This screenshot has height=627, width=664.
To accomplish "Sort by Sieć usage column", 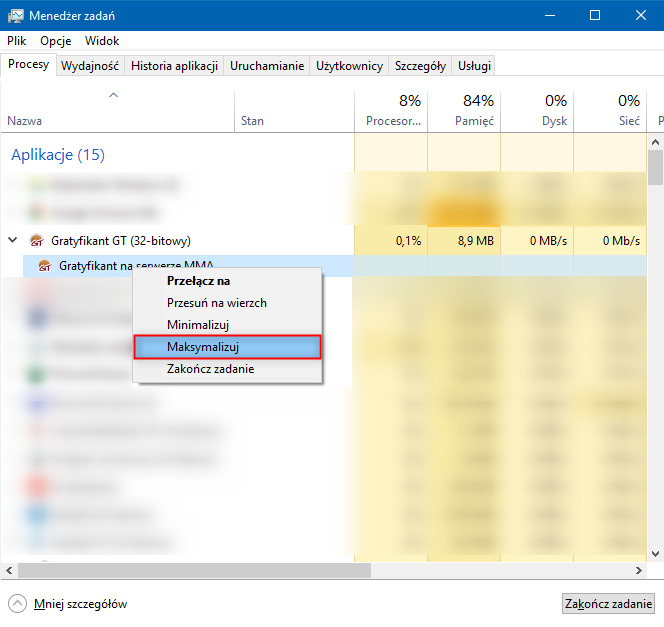I will click(x=610, y=111).
